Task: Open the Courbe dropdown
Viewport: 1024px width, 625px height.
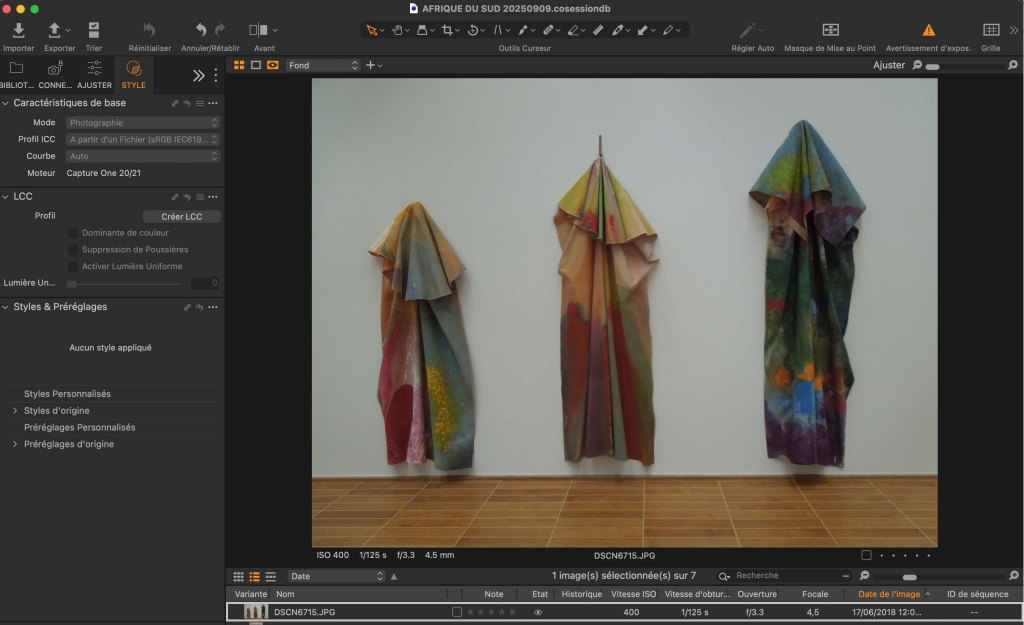Action: click(x=143, y=156)
